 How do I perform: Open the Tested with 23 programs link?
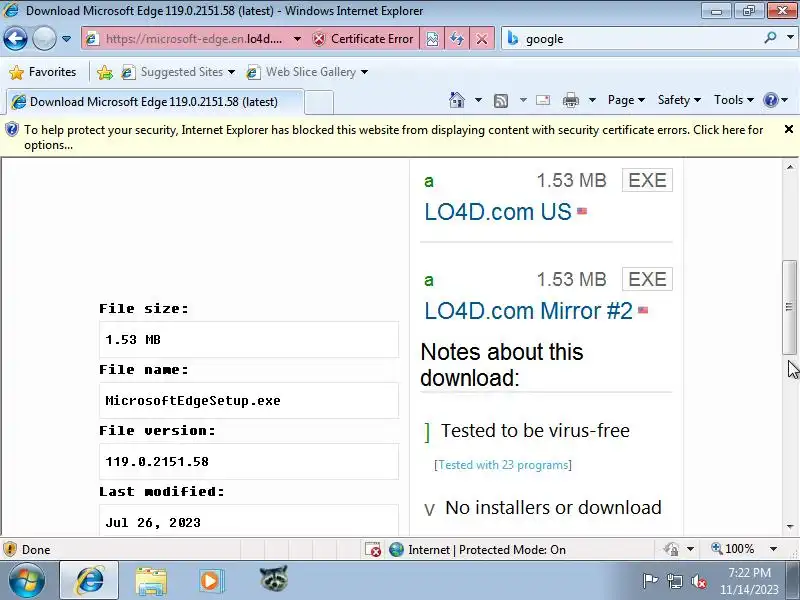tap(503, 465)
